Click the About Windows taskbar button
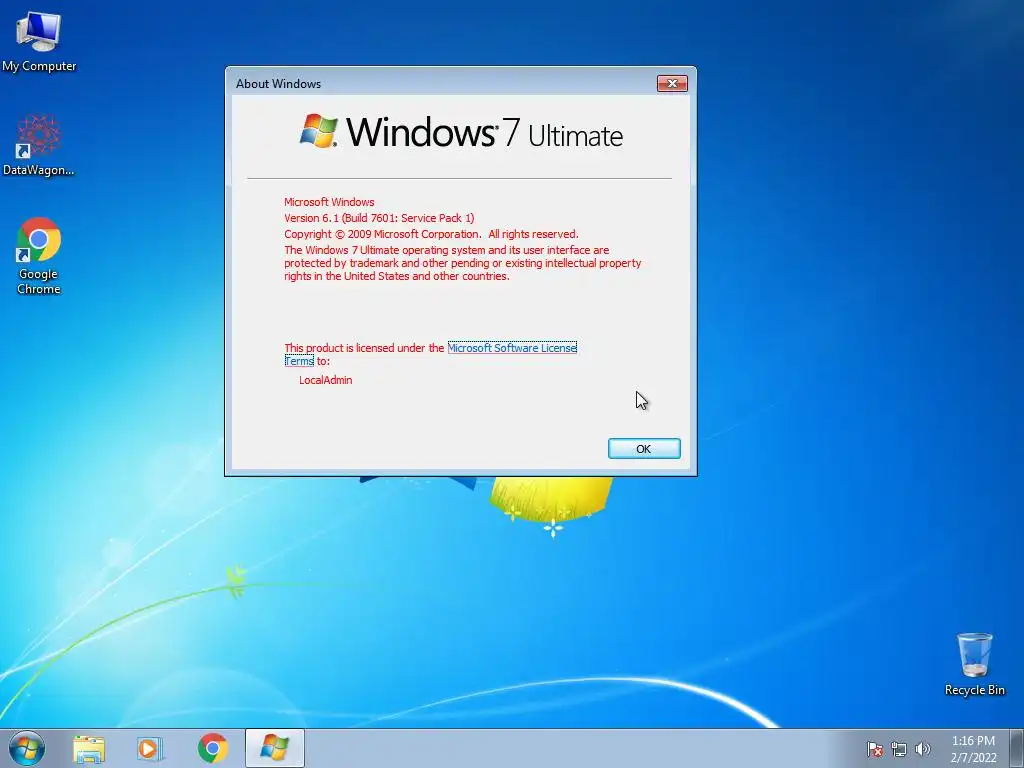Image resolution: width=1024 pixels, height=768 pixels. tap(275, 748)
